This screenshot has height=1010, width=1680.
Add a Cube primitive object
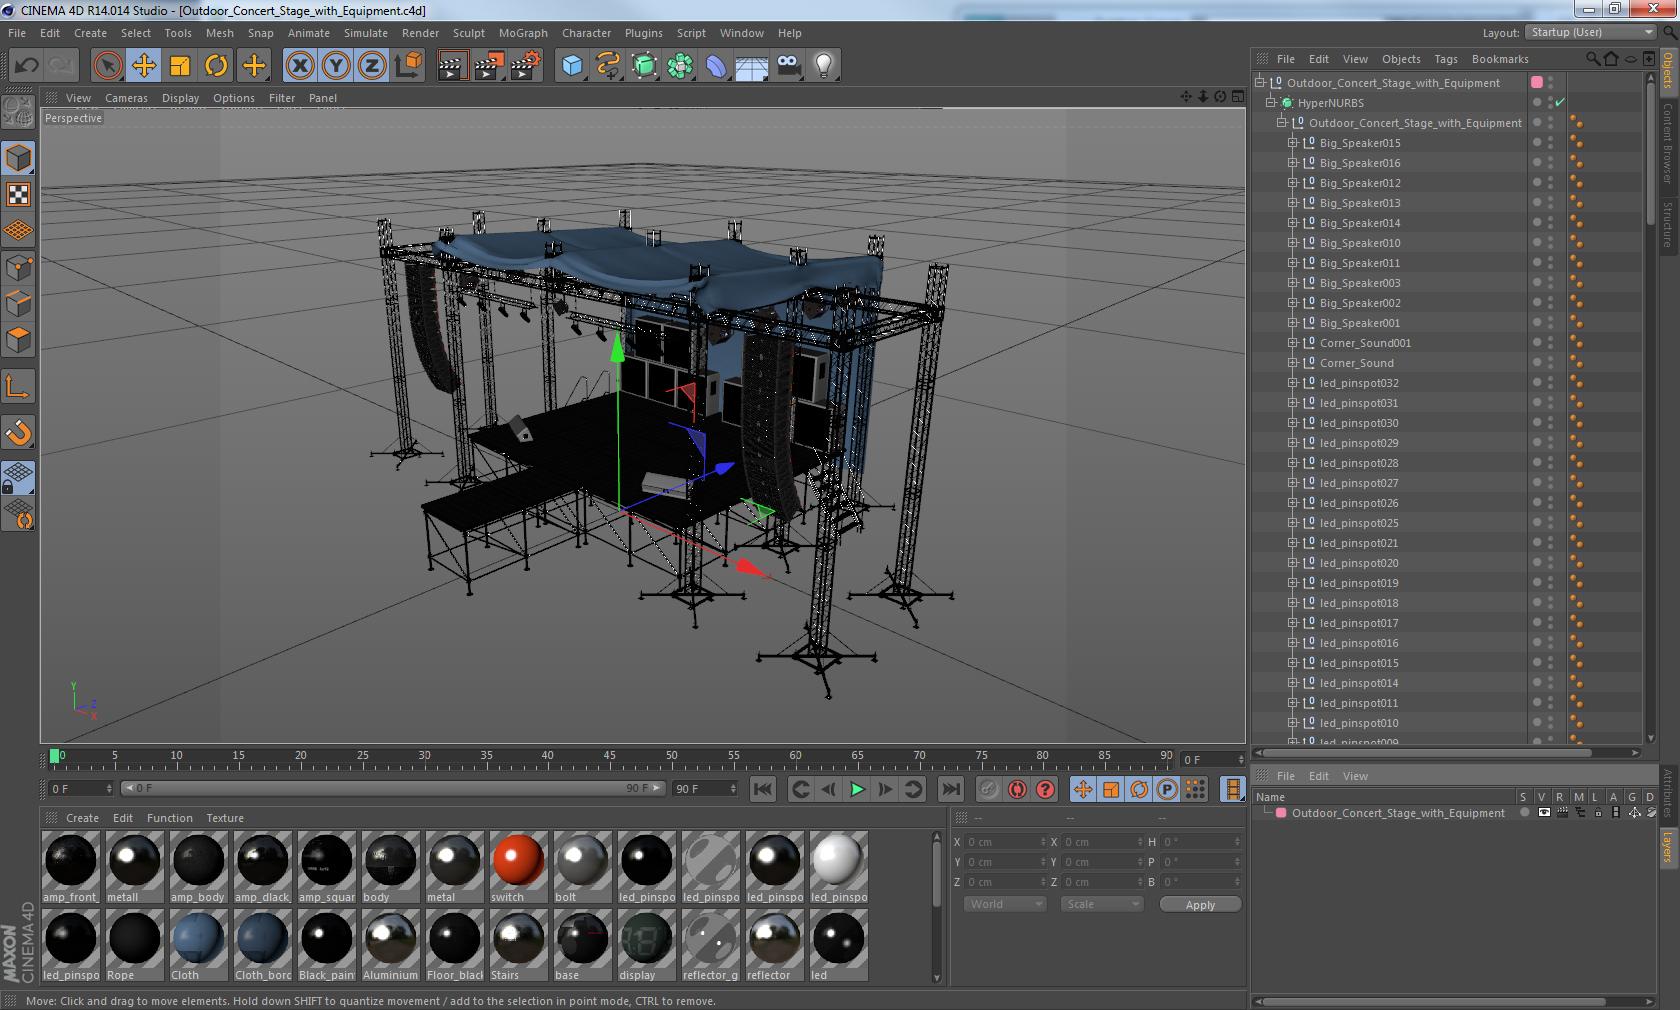pyautogui.click(x=572, y=66)
